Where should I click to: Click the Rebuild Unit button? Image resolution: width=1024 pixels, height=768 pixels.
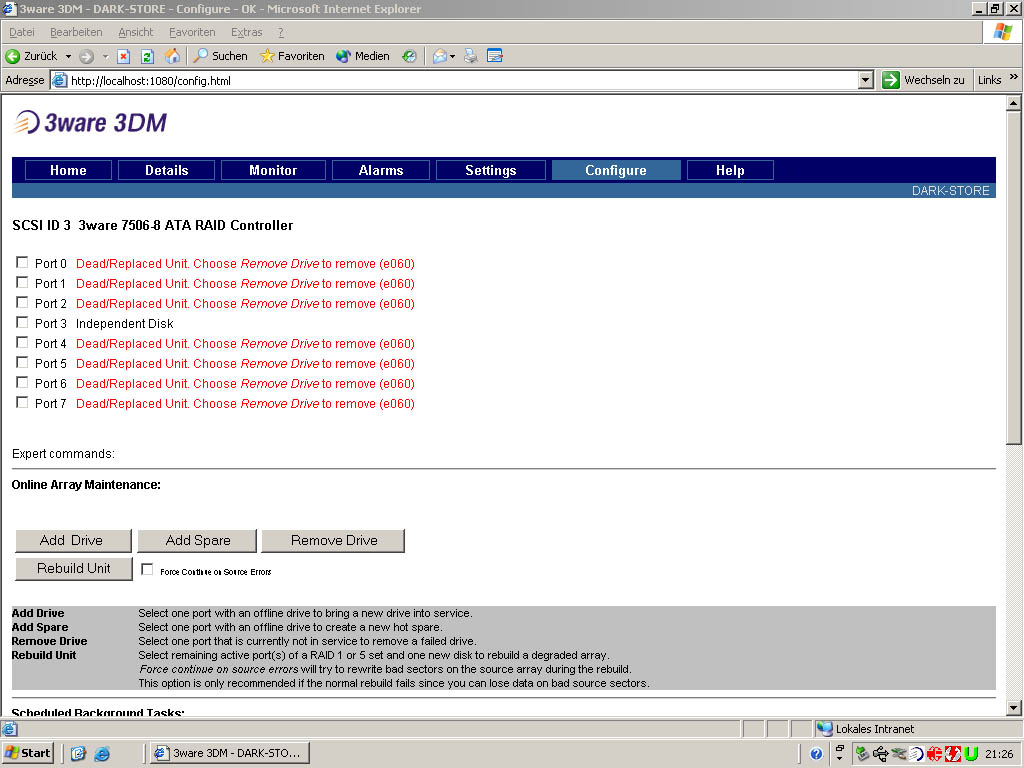[x=74, y=568]
